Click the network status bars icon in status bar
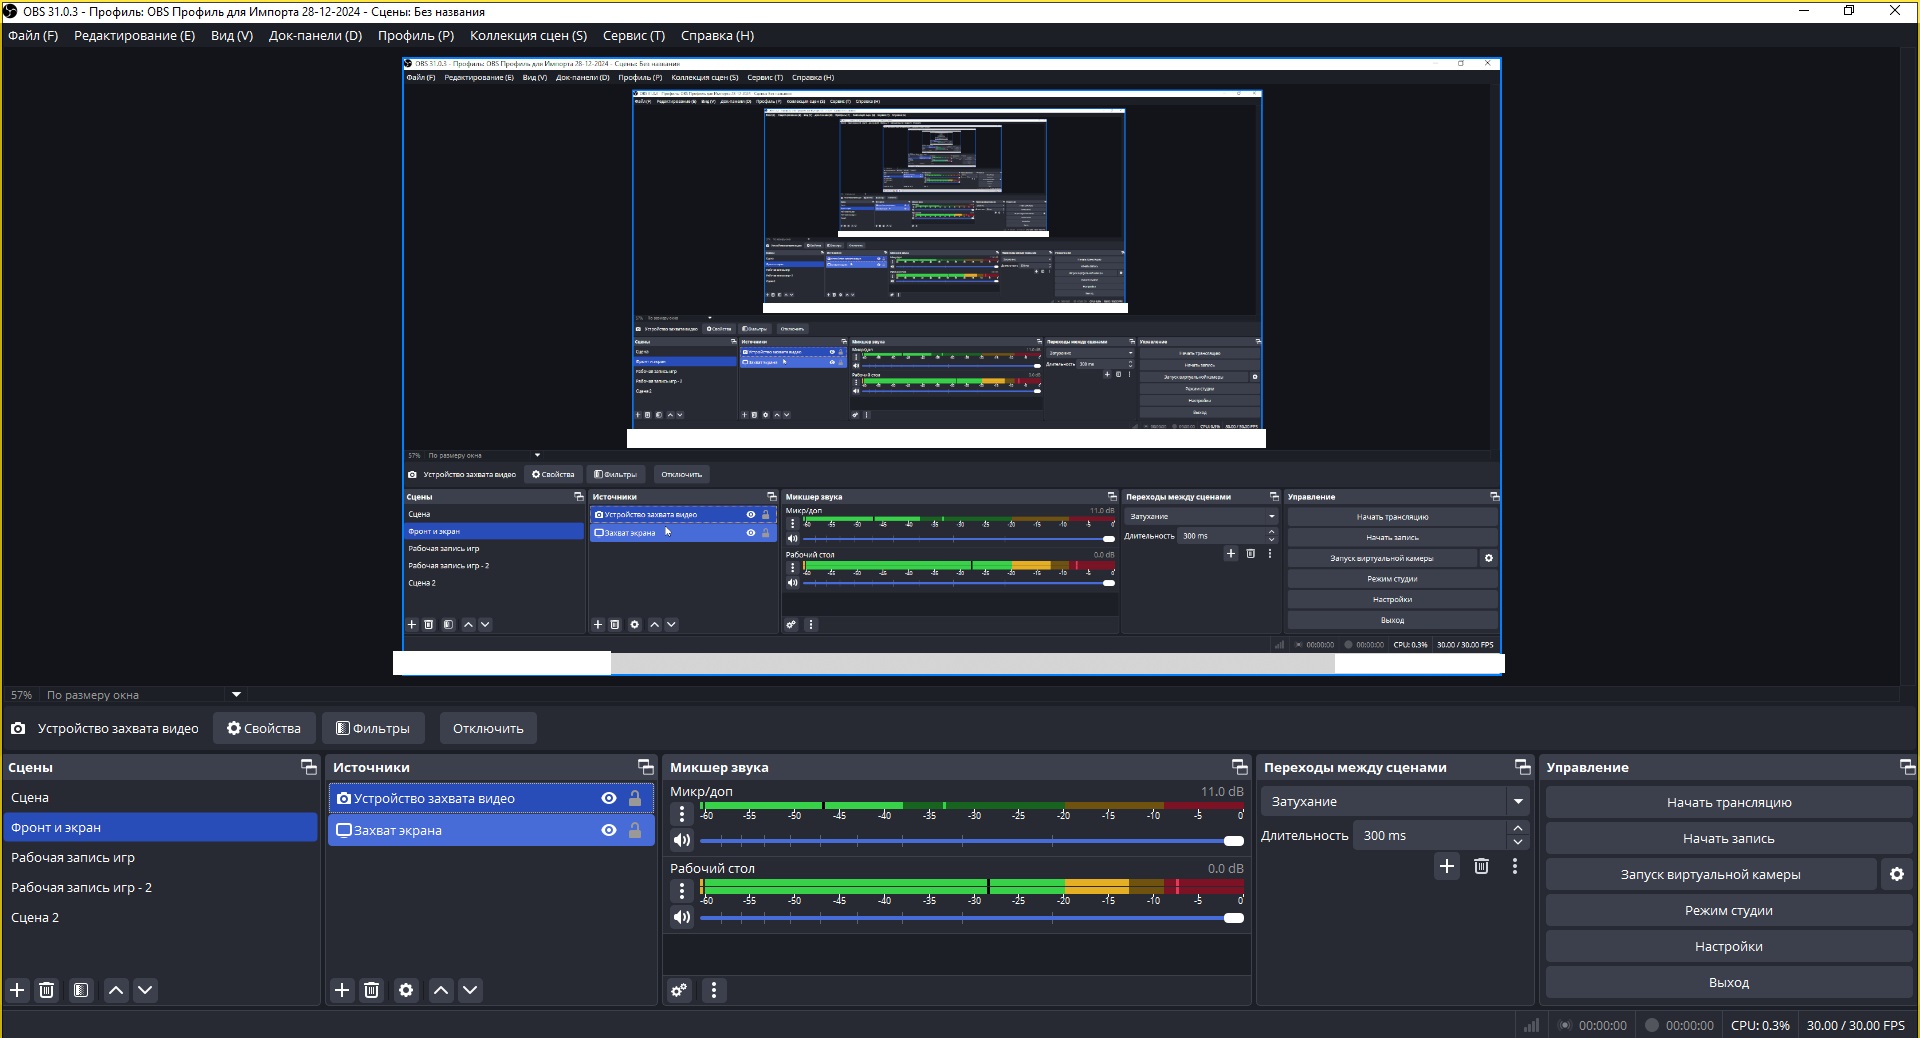 point(1531,1025)
